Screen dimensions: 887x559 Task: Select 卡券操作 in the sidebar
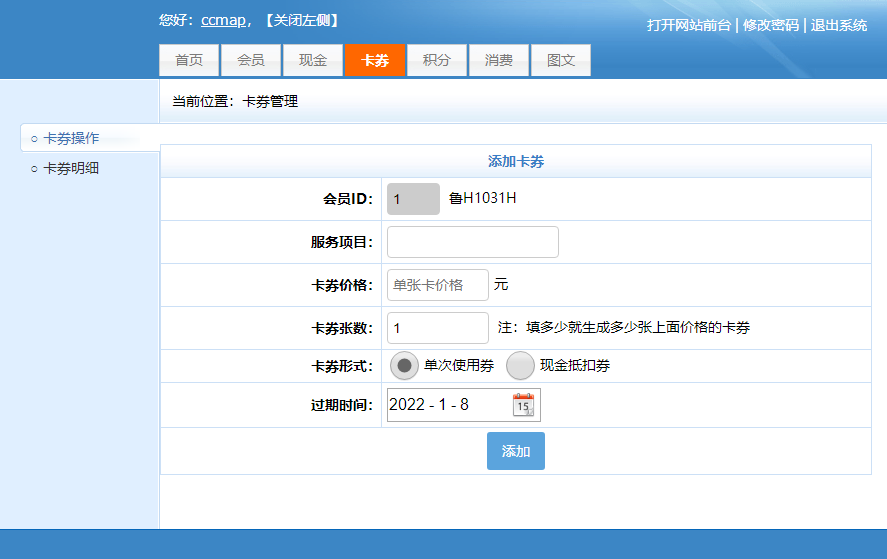point(71,138)
